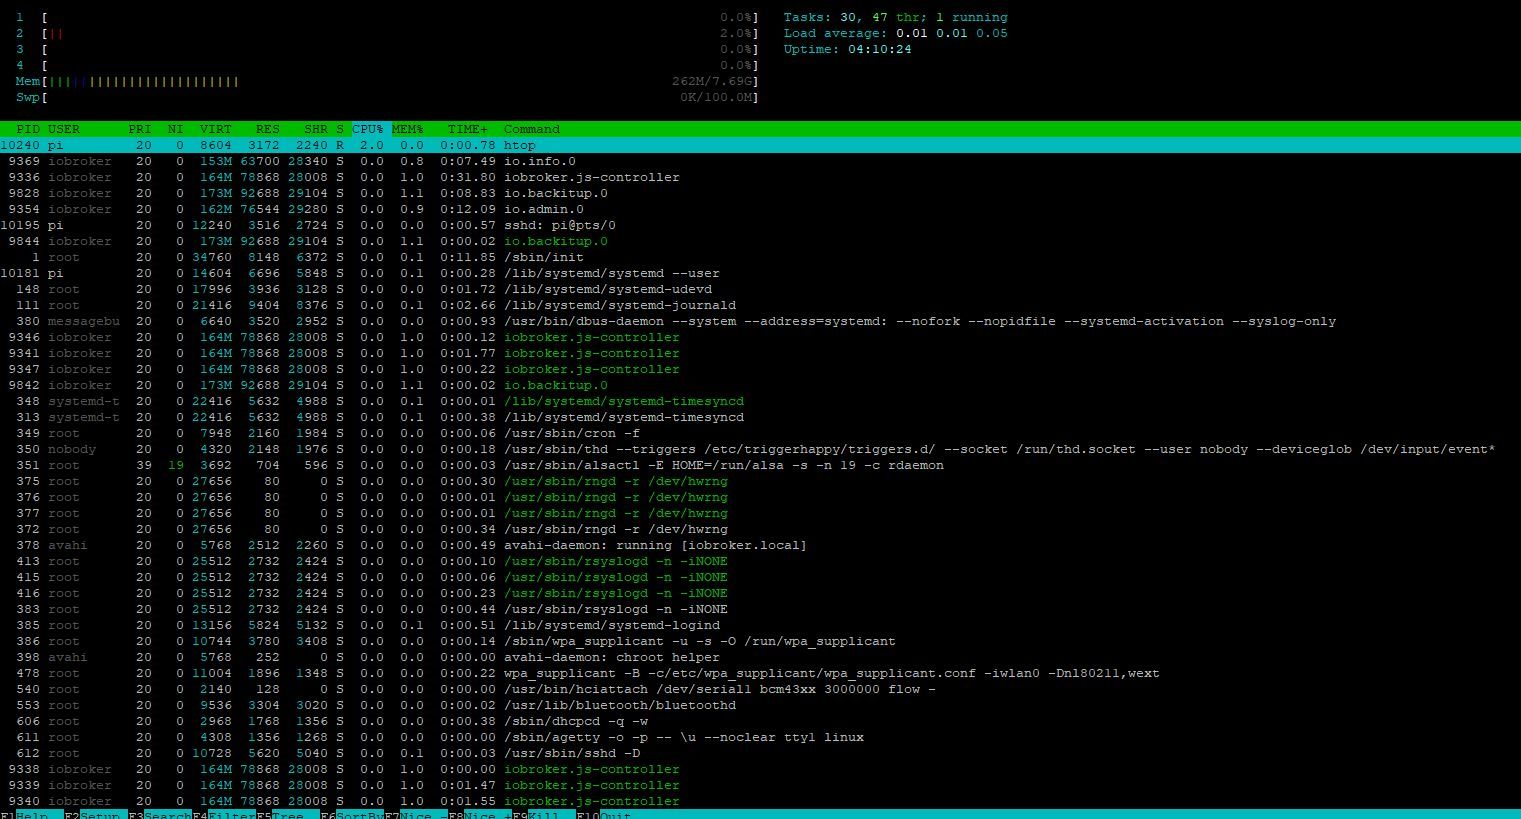Screen dimensions: 1521x819
Task: Select iobroker.js-controller thread with PID 9346
Action: (760, 337)
